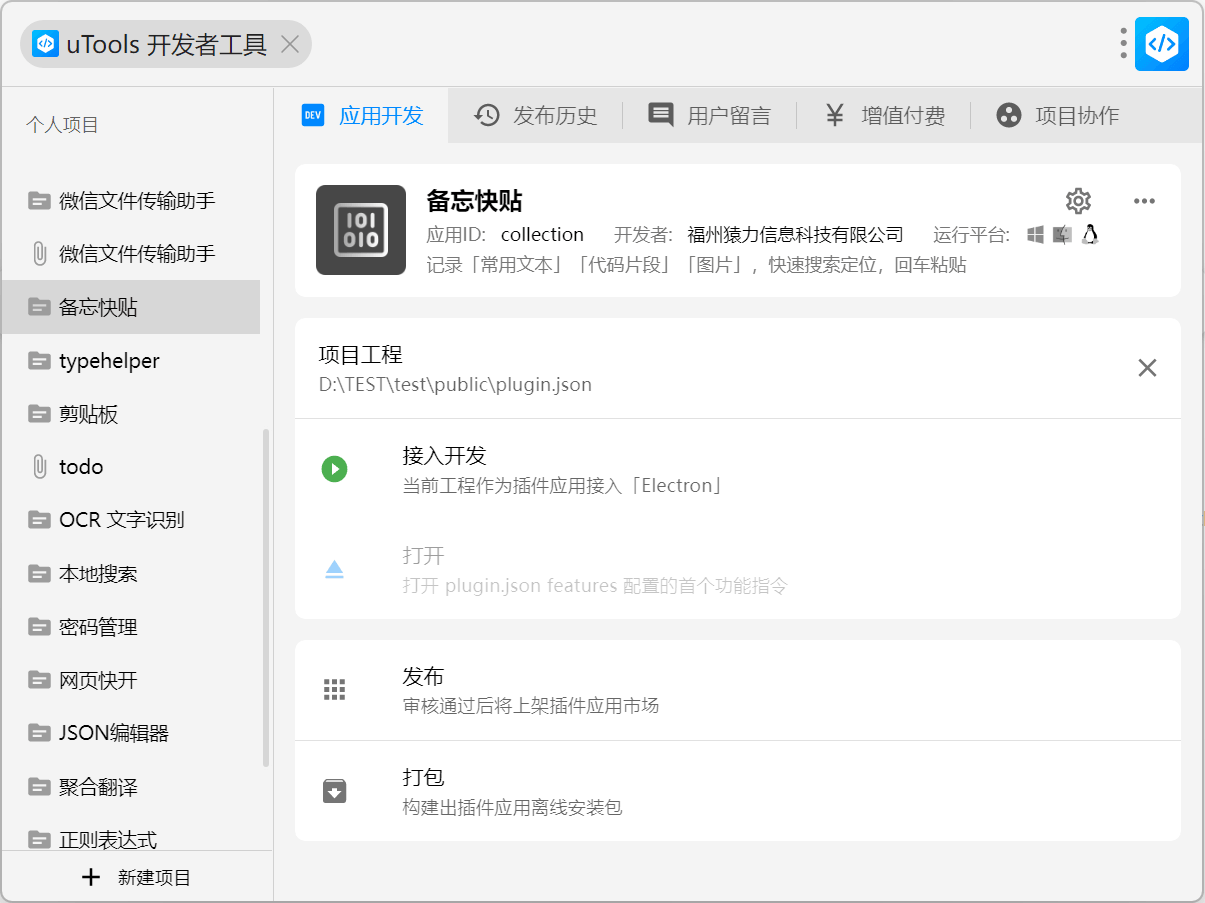The height and width of the screenshot is (903, 1205).
Task: Select the JSON编辑器 project
Action: tap(131, 733)
